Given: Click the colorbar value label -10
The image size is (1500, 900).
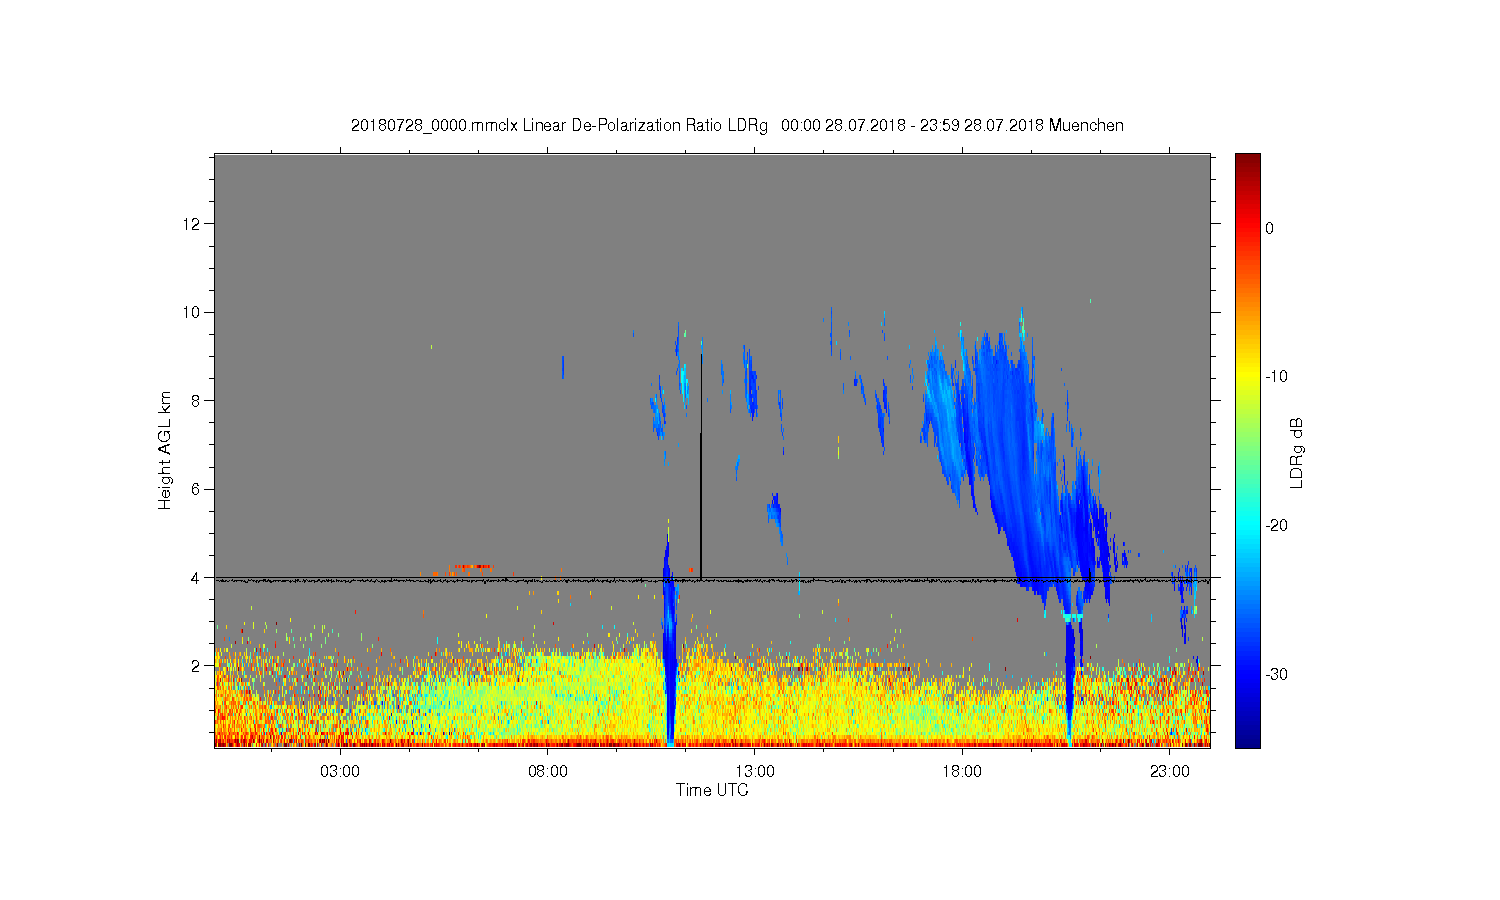Looking at the screenshot, I should 1276,377.
